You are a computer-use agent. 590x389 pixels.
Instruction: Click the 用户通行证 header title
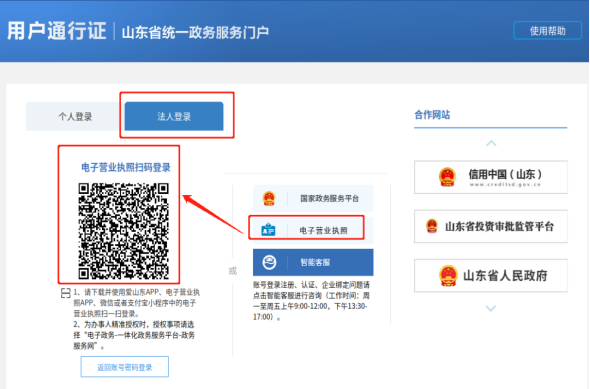tap(57, 31)
